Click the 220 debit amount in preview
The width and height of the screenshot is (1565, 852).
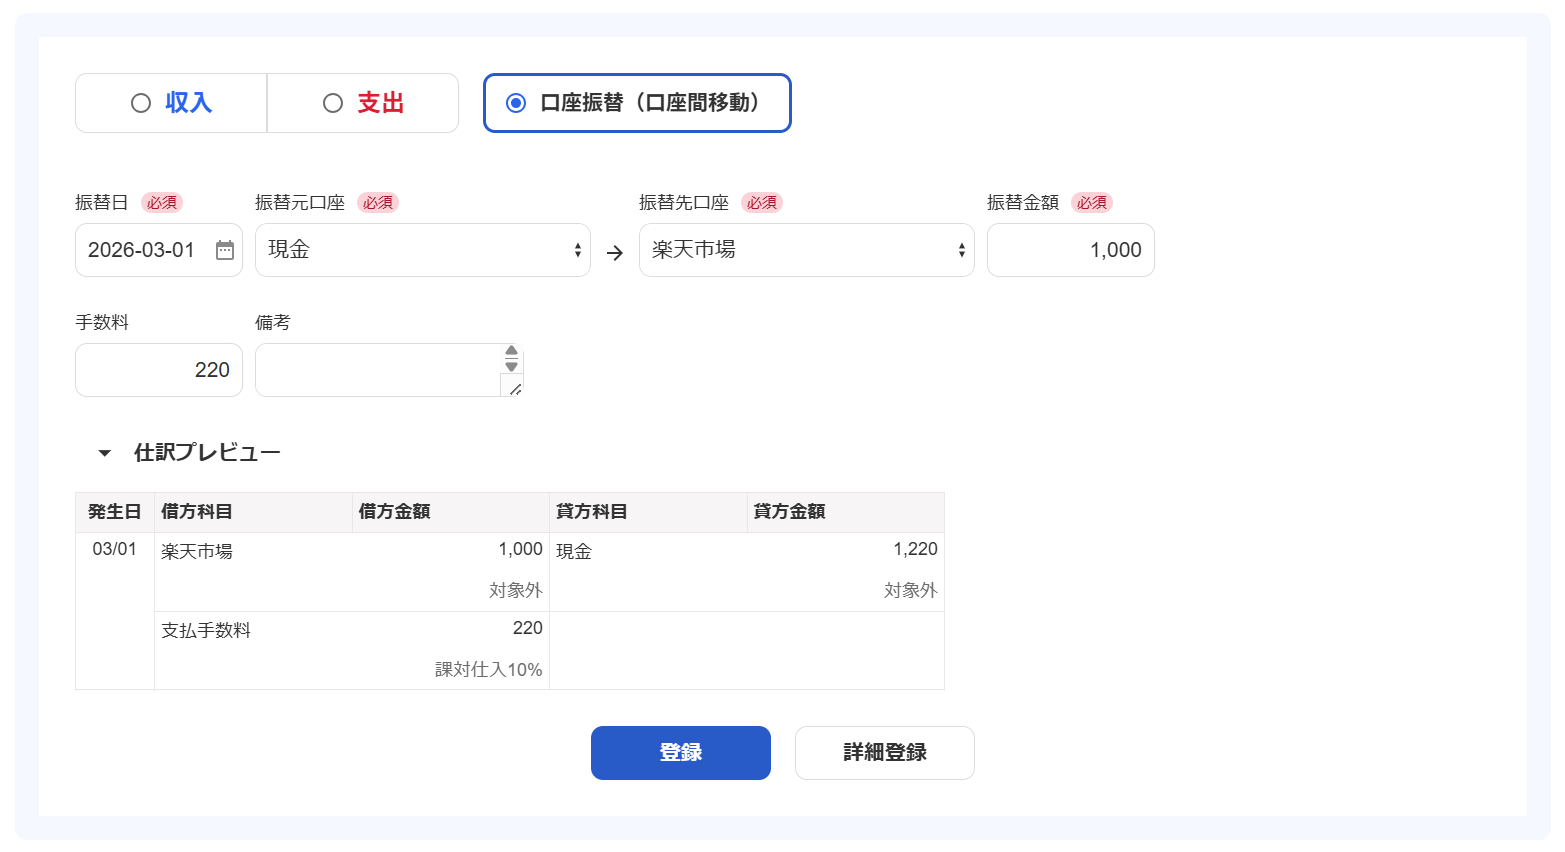tap(528, 628)
